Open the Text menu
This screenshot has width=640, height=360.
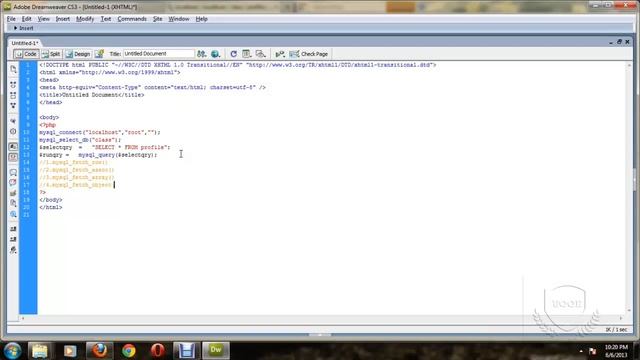click(106, 19)
